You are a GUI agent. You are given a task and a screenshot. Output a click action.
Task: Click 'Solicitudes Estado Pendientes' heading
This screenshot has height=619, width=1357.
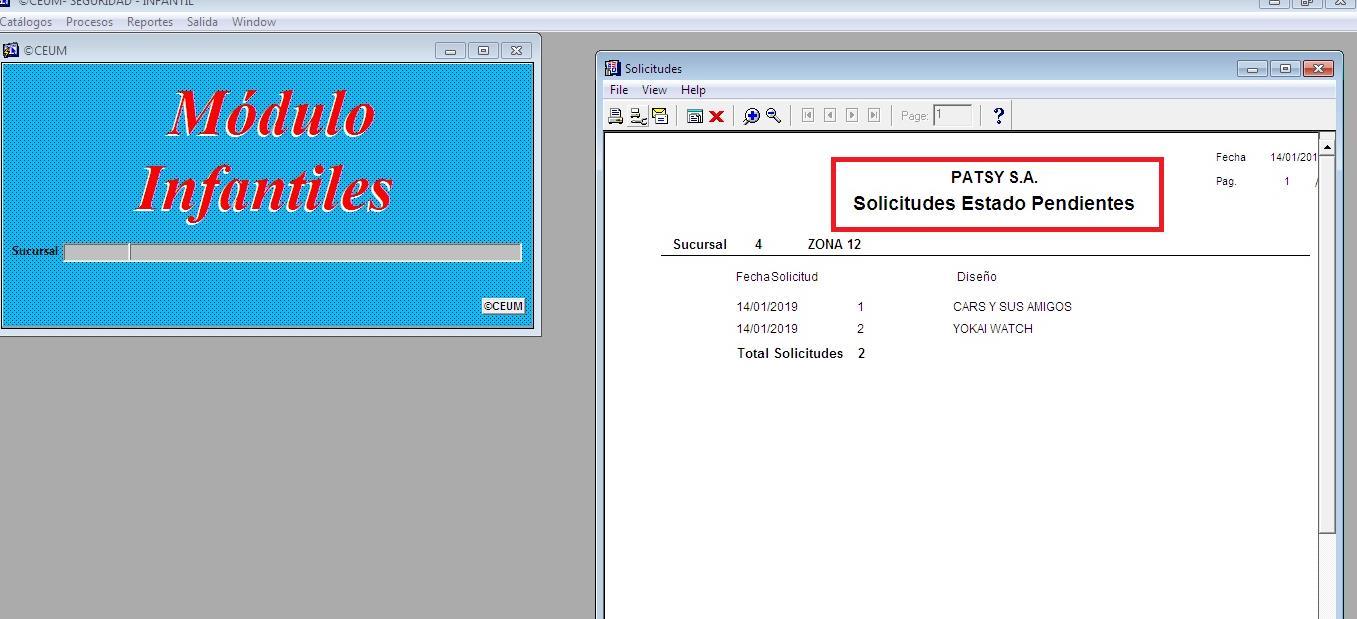pyautogui.click(x=994, y=203)
